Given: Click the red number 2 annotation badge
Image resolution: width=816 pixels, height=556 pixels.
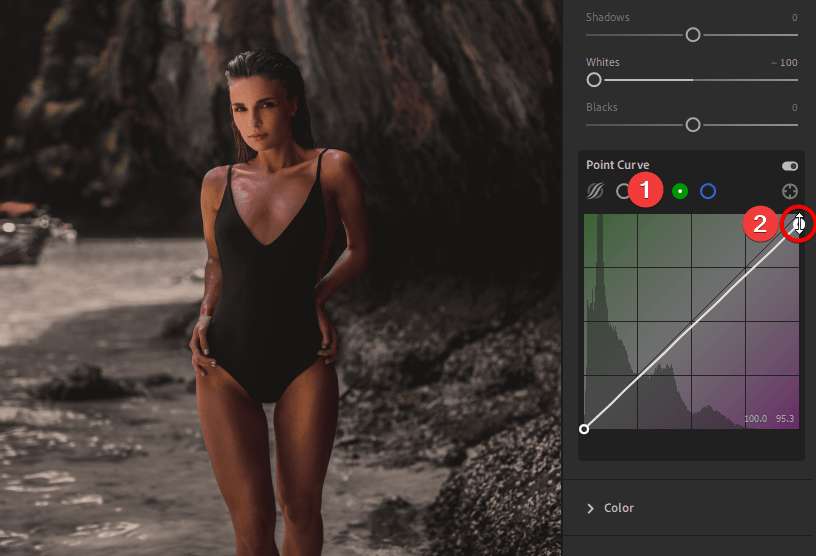Looking at the screenshot, I should point(760,224).
